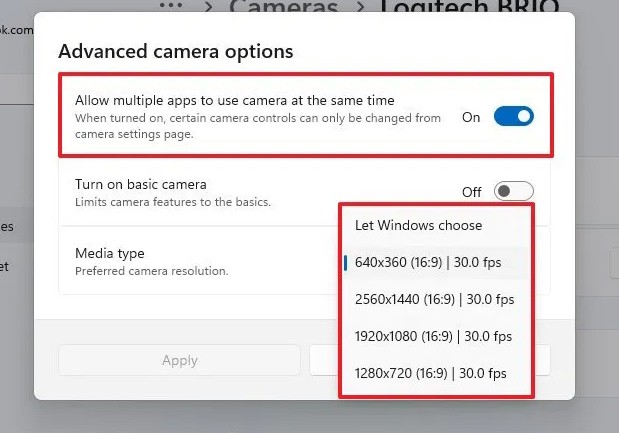Screen dimensions: 619x433
Task: Choose Let Windows choose resolution option
Action: click(x=418, y=225)
